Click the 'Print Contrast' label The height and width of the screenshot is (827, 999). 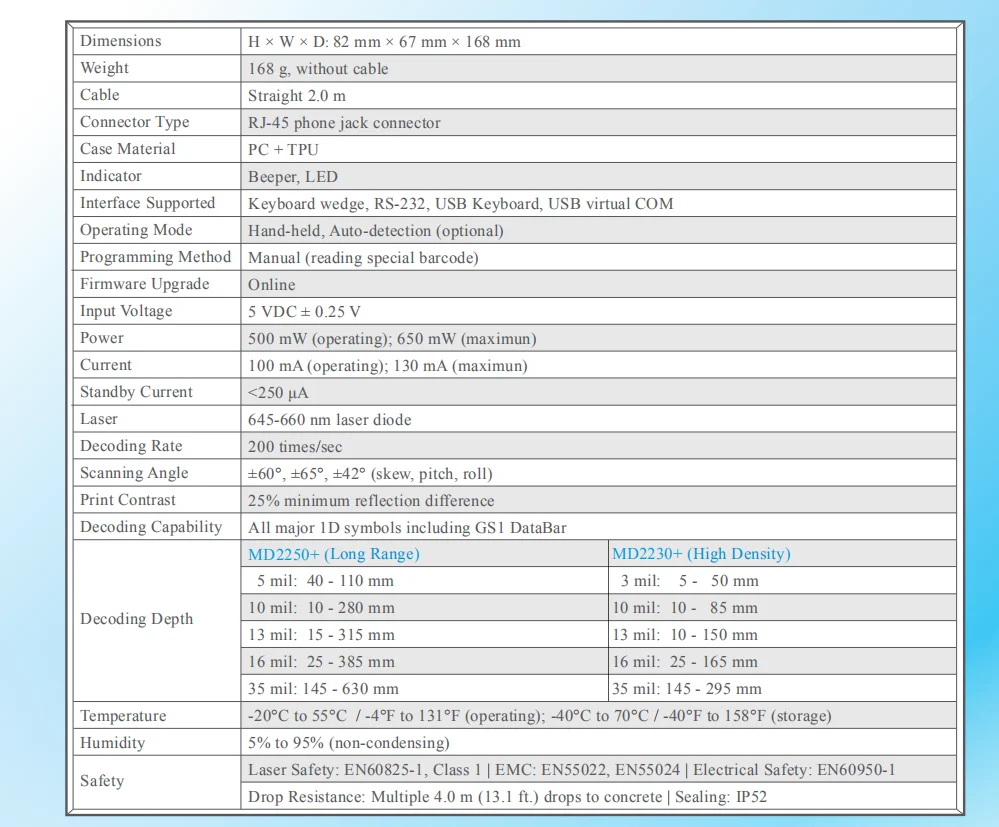click(x=127, y=500)
